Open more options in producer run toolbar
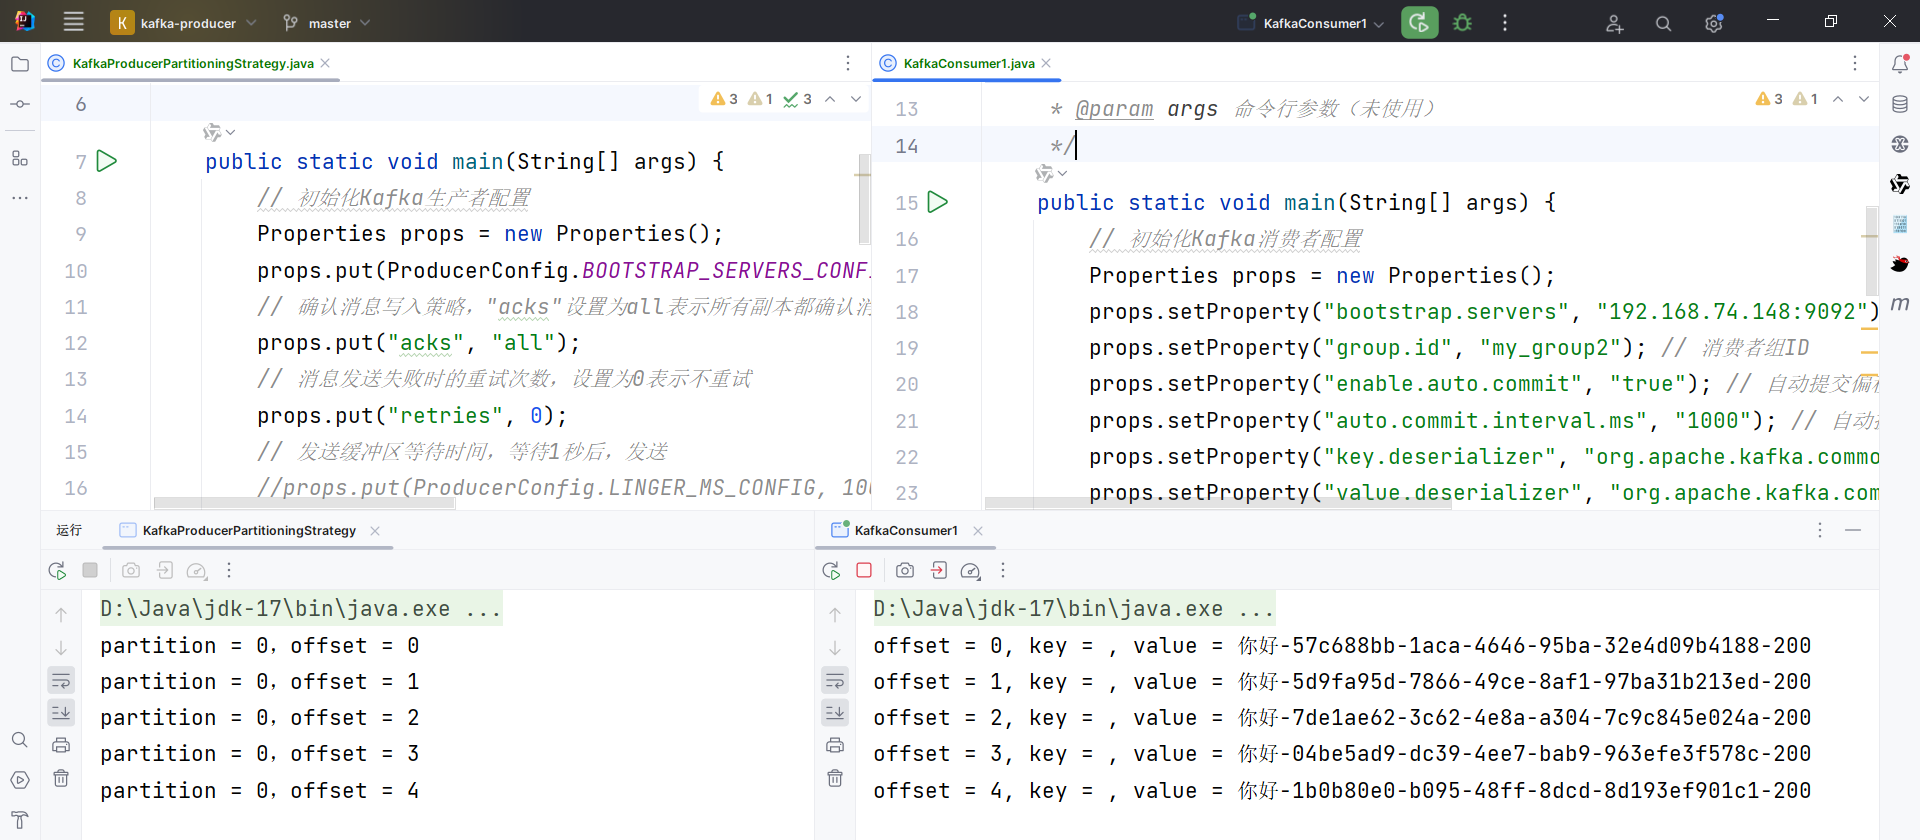The height and width of the screenshot is (840, 1920). point(229,570)
